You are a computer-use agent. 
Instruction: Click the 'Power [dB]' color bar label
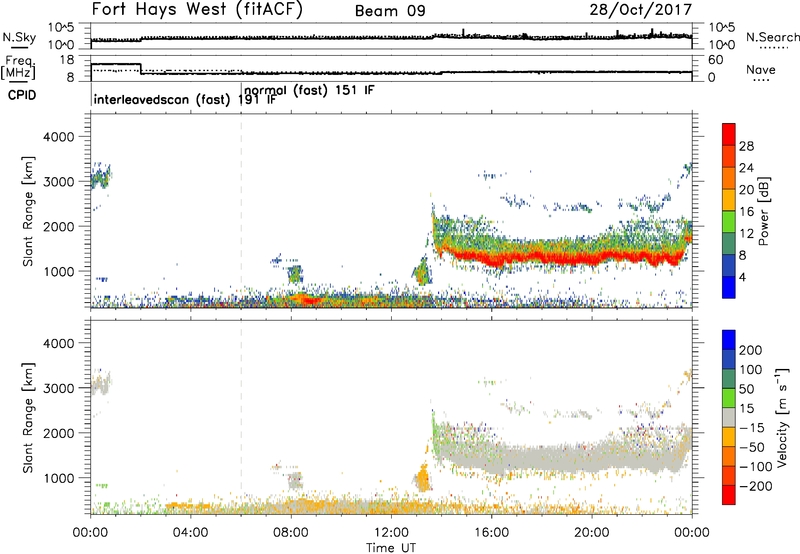click(x=764, y=211)
